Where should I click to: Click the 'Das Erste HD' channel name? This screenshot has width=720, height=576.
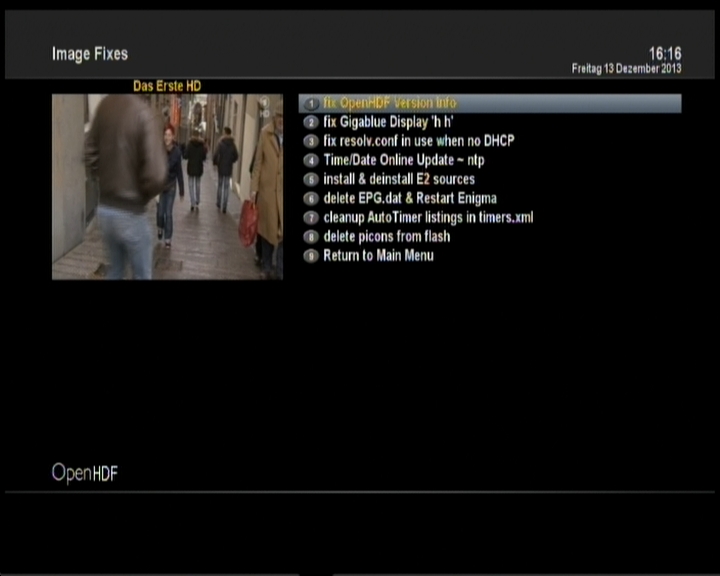[x=167, y=87]
